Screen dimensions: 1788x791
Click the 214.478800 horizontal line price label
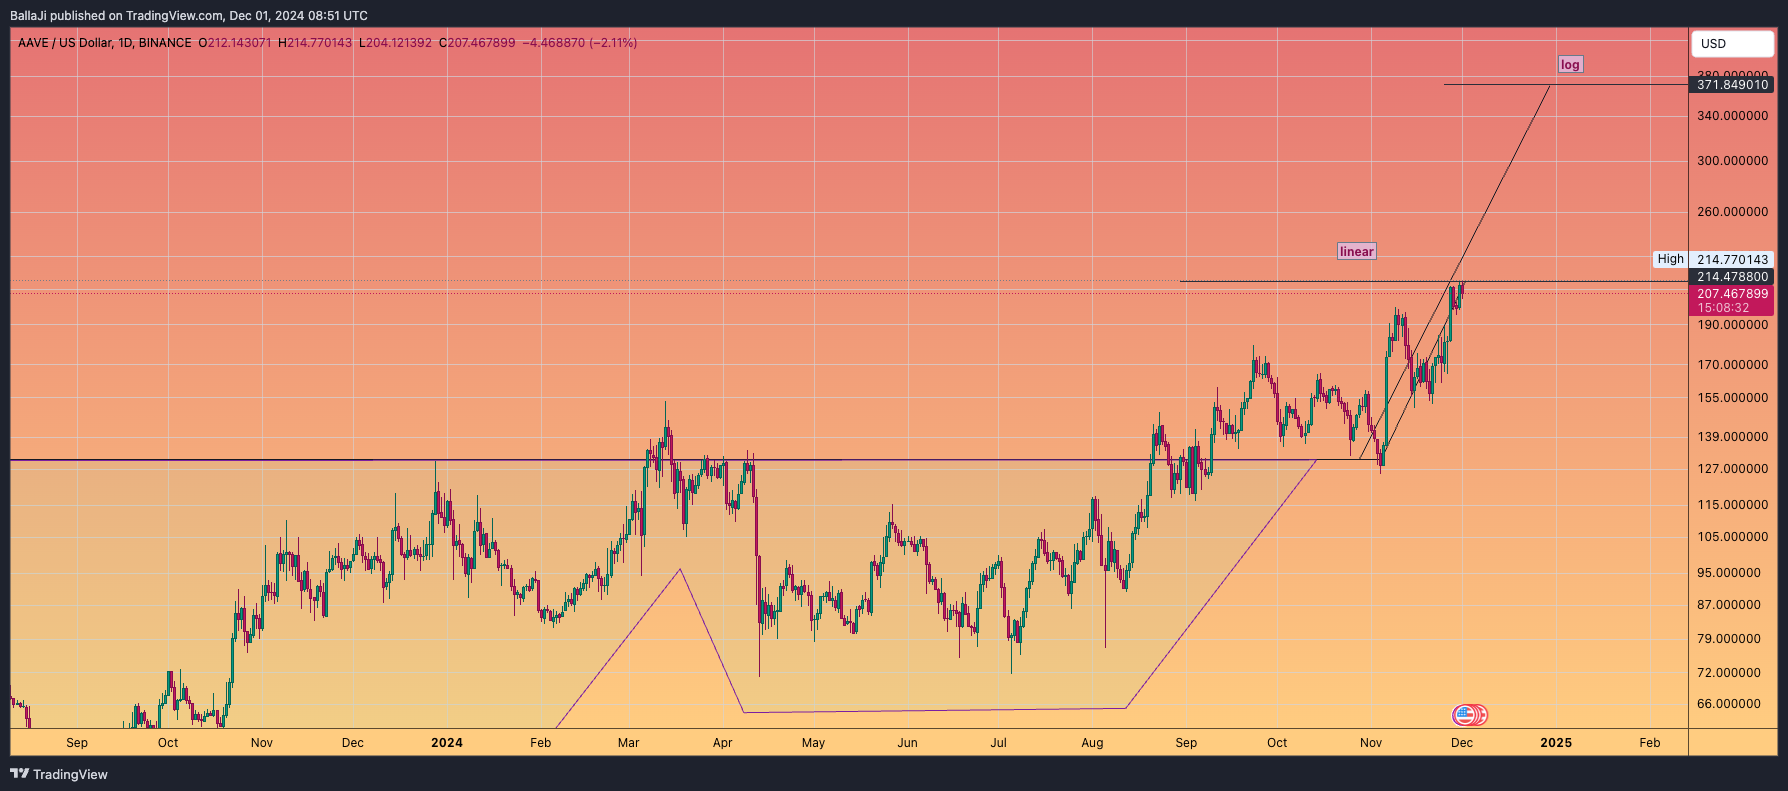[1732, 277]
